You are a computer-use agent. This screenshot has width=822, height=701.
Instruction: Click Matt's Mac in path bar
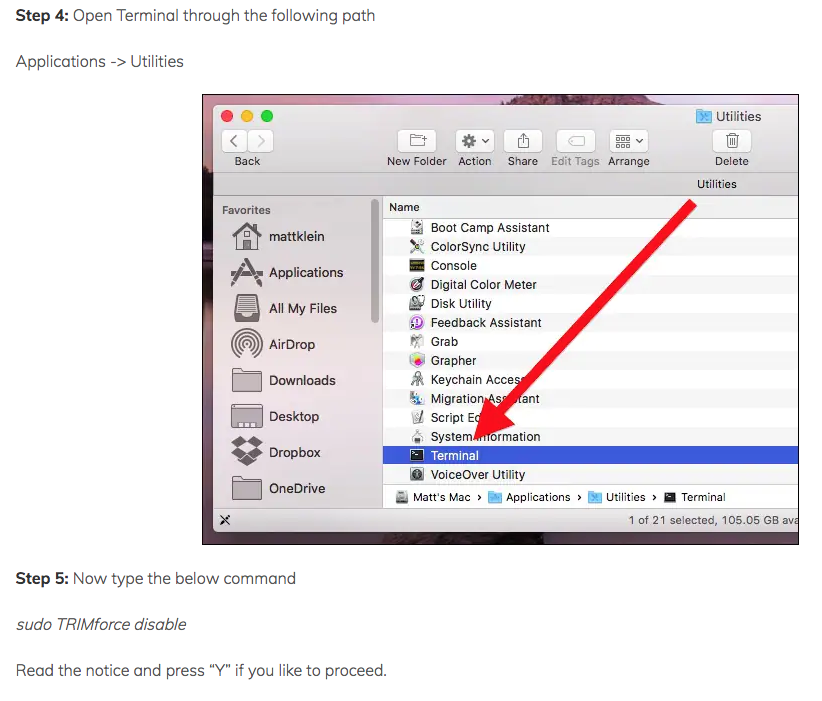click(x=434, y=497)
